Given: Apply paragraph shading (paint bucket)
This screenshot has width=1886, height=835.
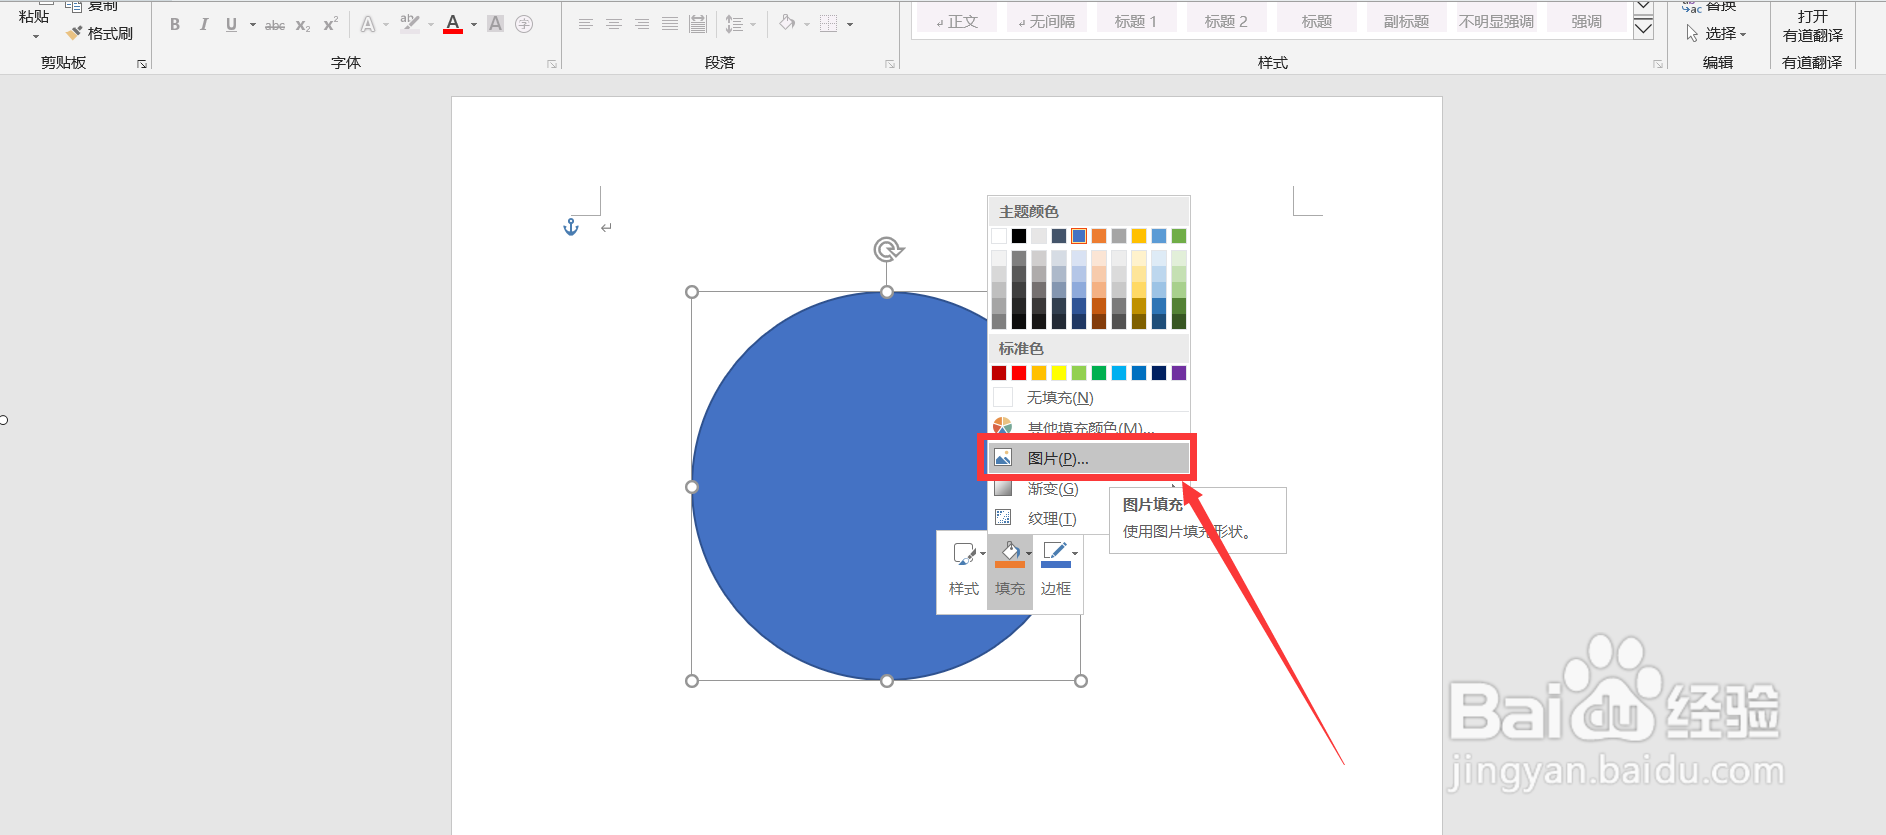Looking at the screenshot, I should (788, 23).
